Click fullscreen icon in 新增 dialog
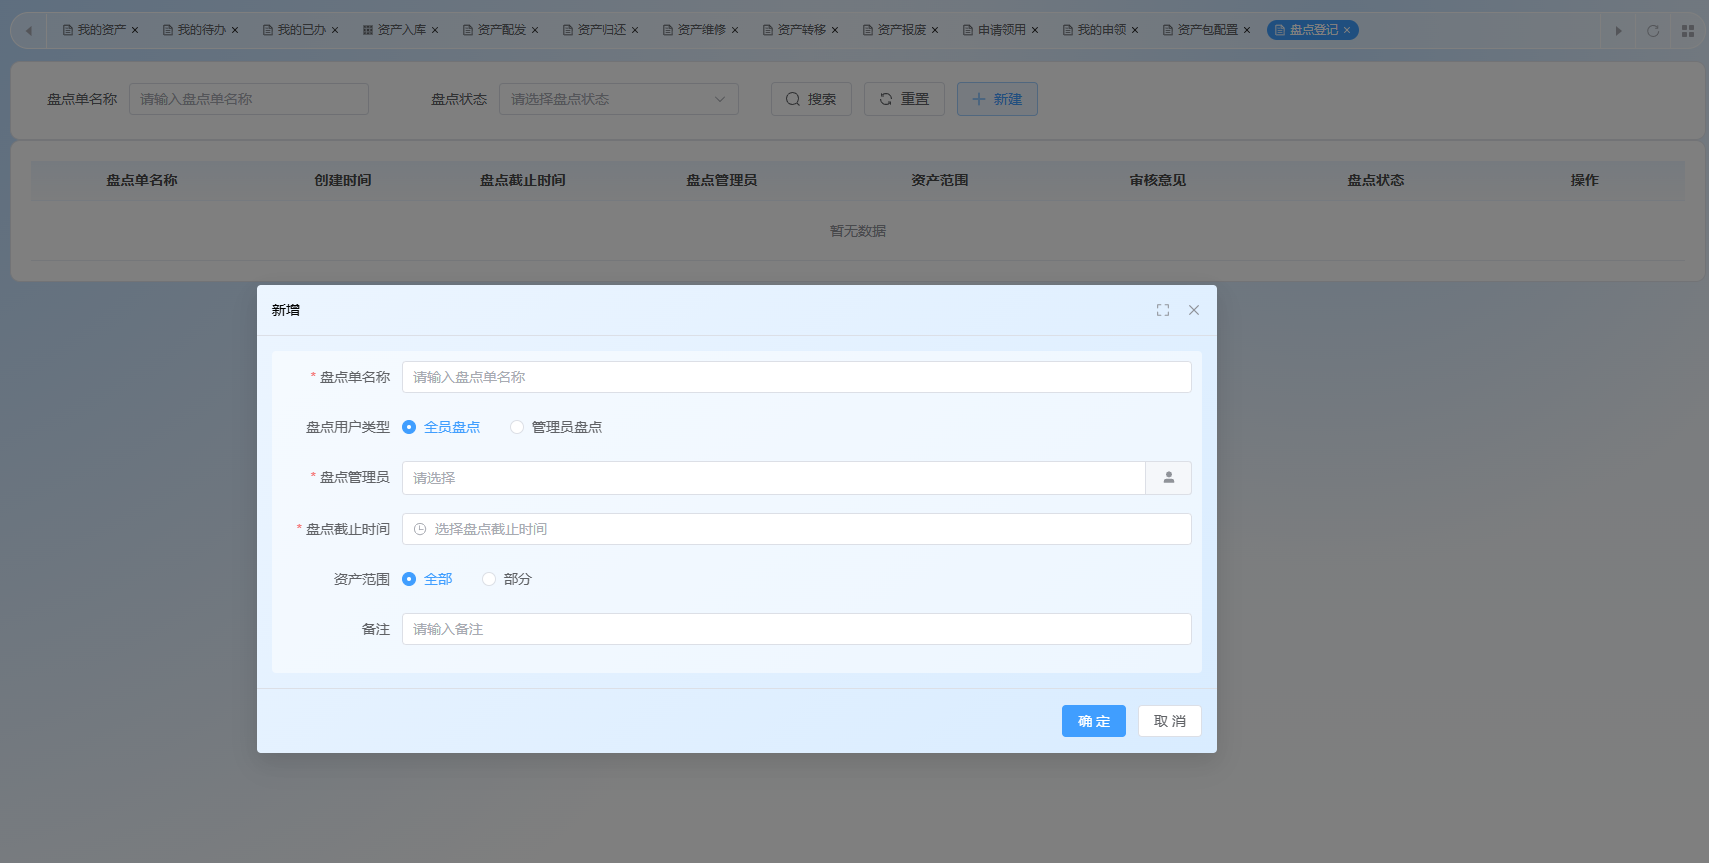This screenshot has width=1709, height=863. (1163, 310)
